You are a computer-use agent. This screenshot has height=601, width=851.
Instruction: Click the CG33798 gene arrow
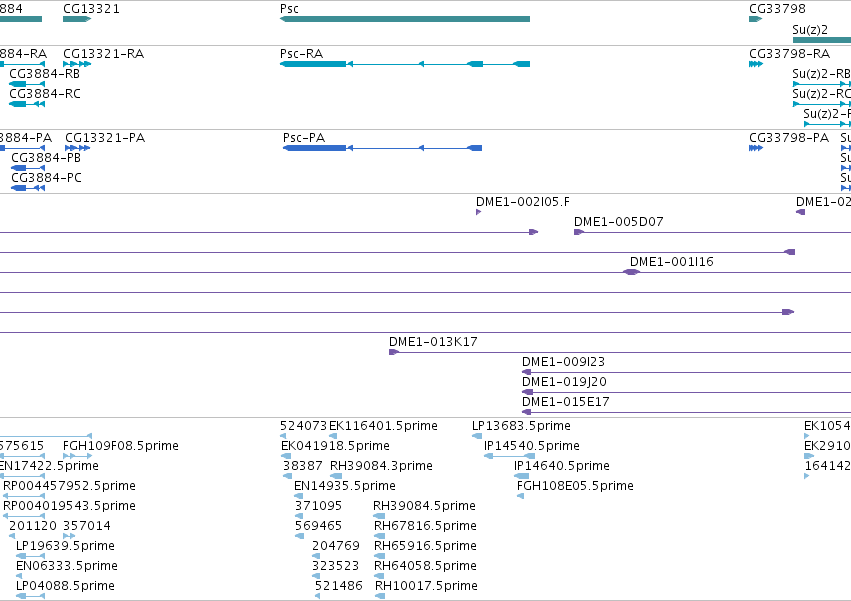[755, 19]
